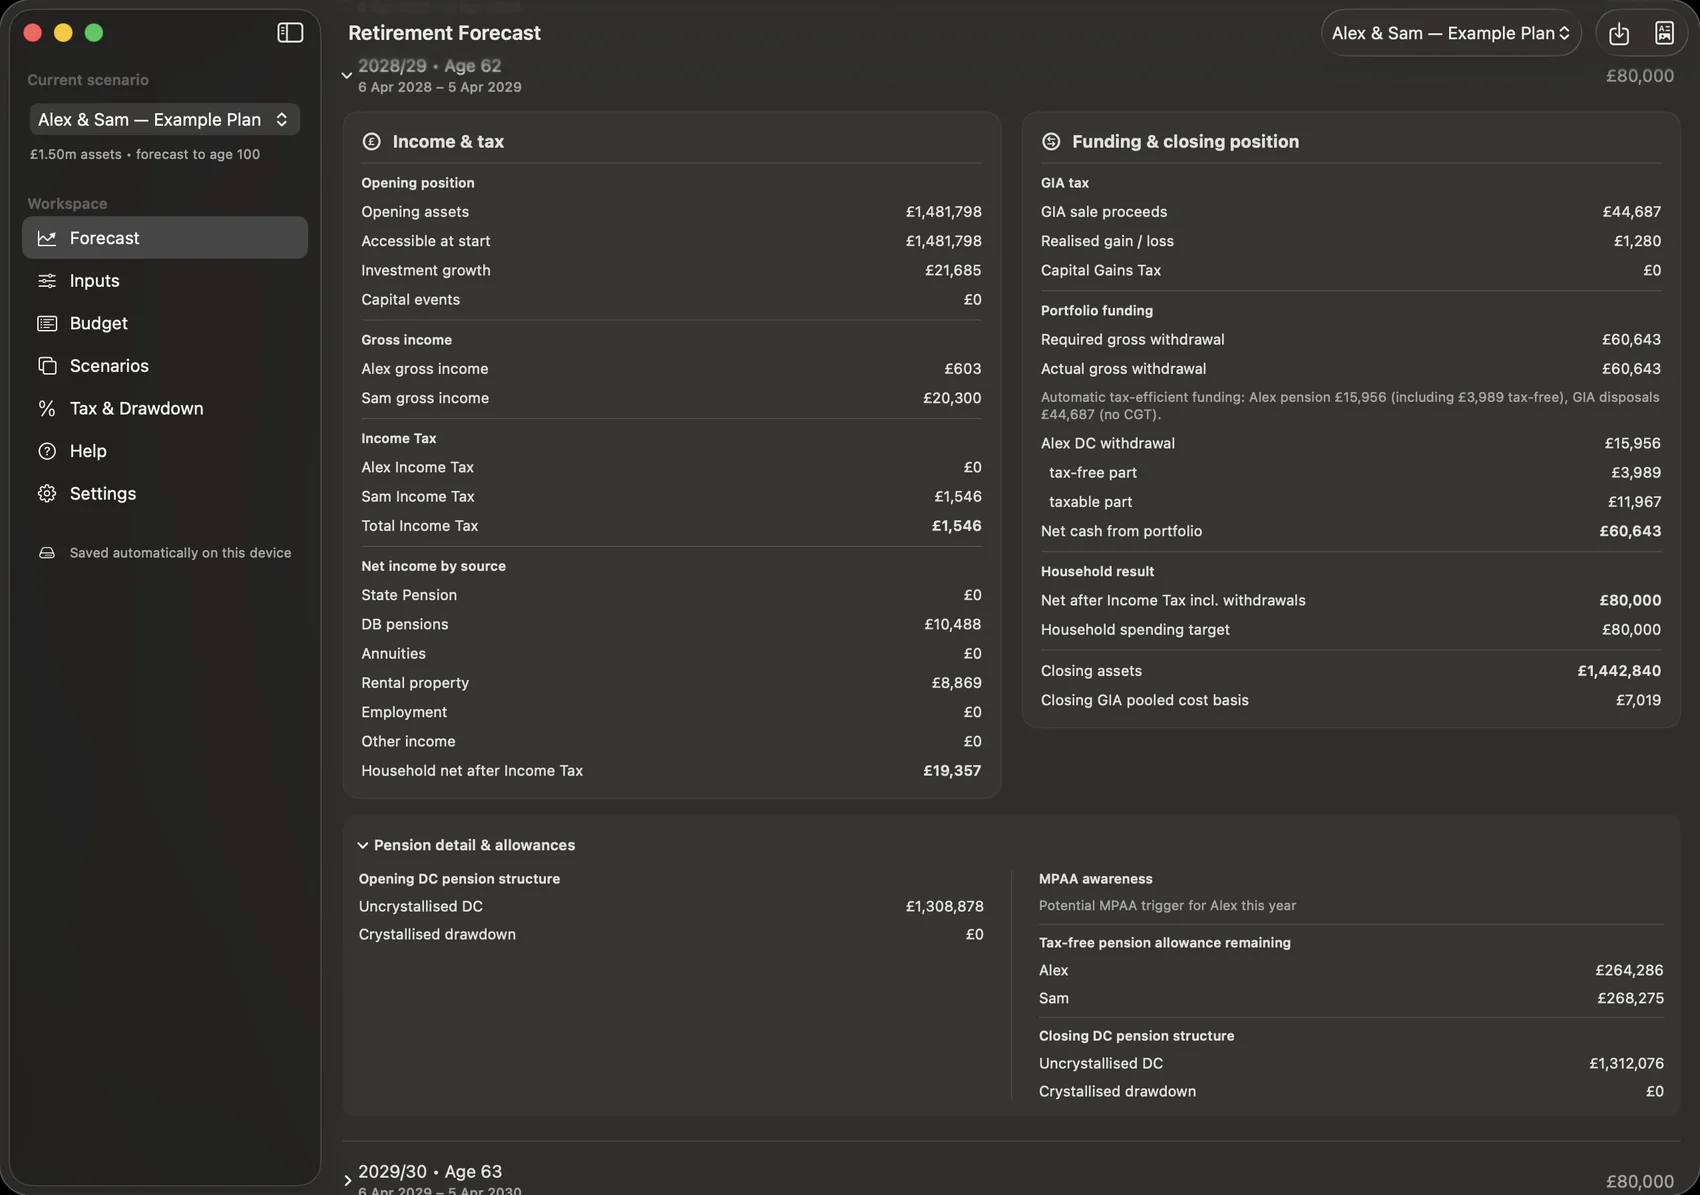This screenshot has height=1195, width=1700.
Task: Click the Tax & Drawdown percent icon
Action: coord(47,408)
